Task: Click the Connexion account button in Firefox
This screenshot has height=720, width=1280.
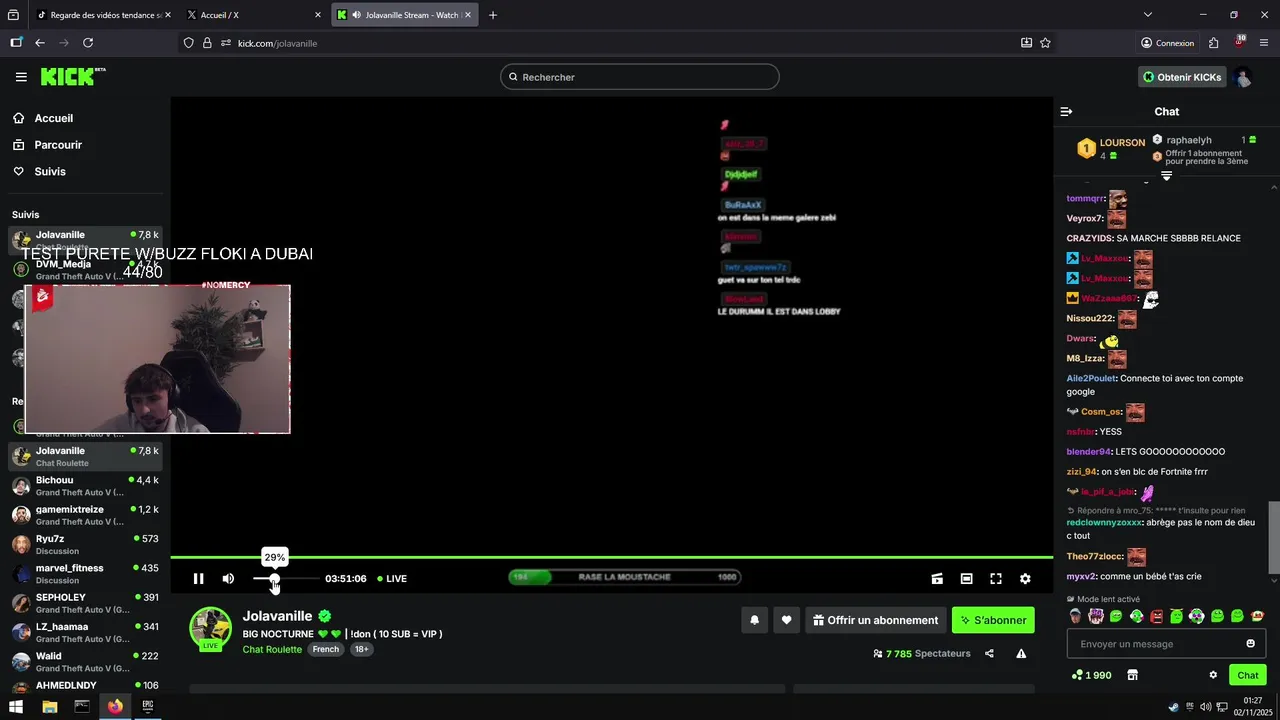Action: coord(1168,43)
